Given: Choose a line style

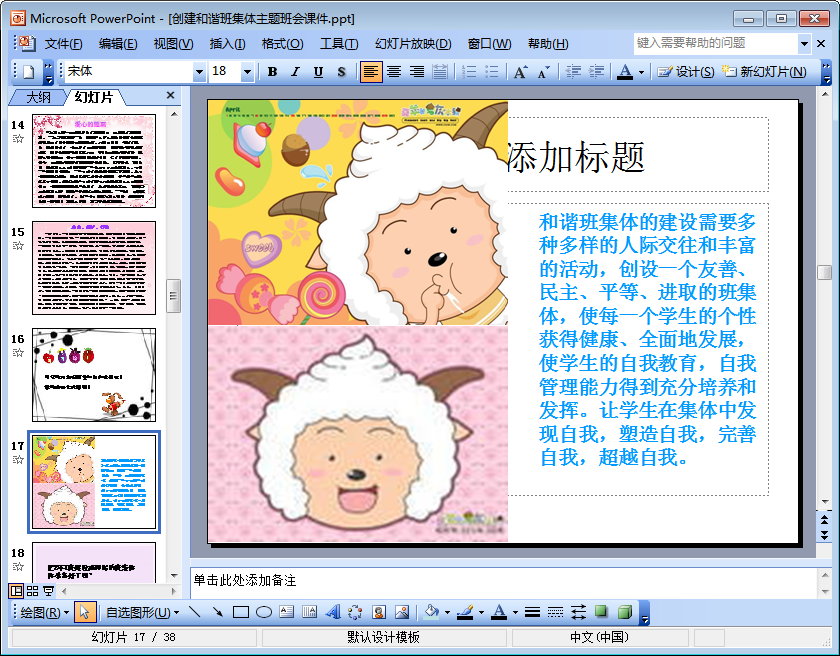Looking at the screenshot, I should tap(532, 612).
